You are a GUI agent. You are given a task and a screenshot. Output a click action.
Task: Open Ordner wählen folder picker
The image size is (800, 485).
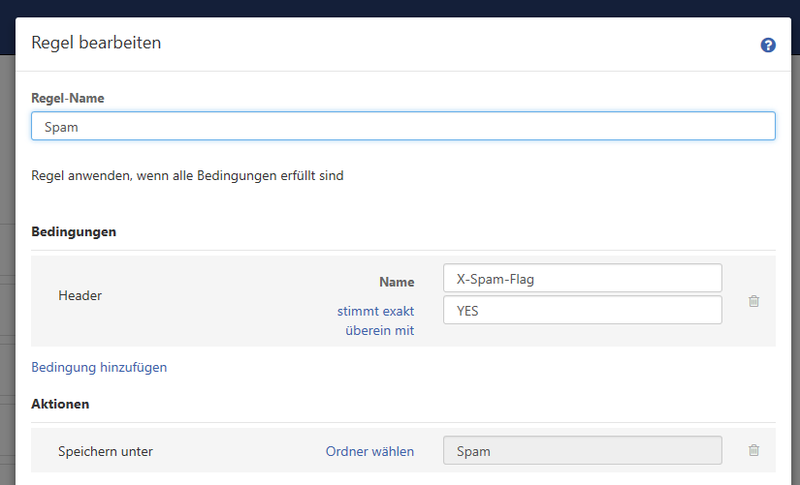pyautogui.click(x=370, y=451)
